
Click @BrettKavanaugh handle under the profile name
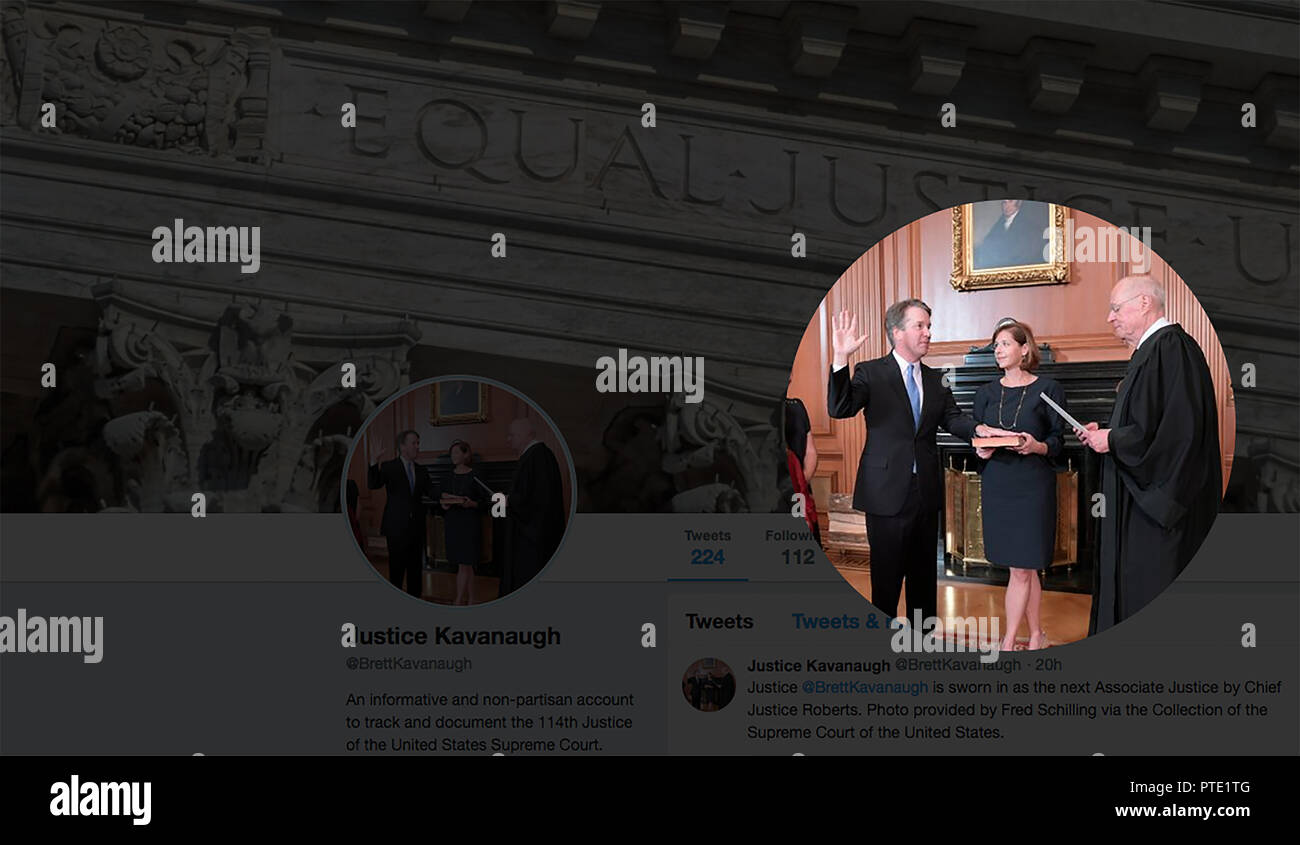409,663
